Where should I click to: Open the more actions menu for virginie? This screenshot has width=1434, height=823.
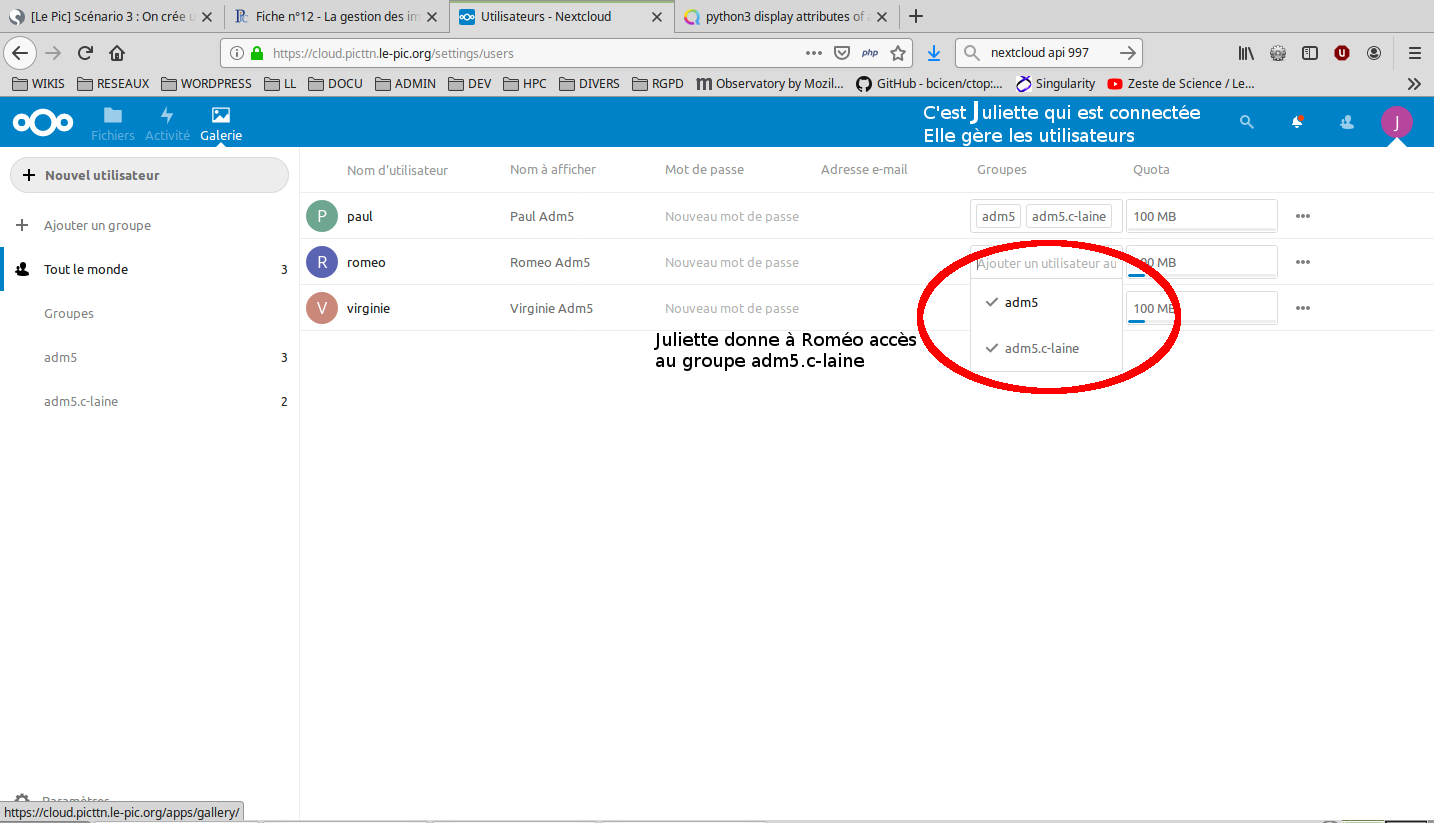click(1302, 308)
